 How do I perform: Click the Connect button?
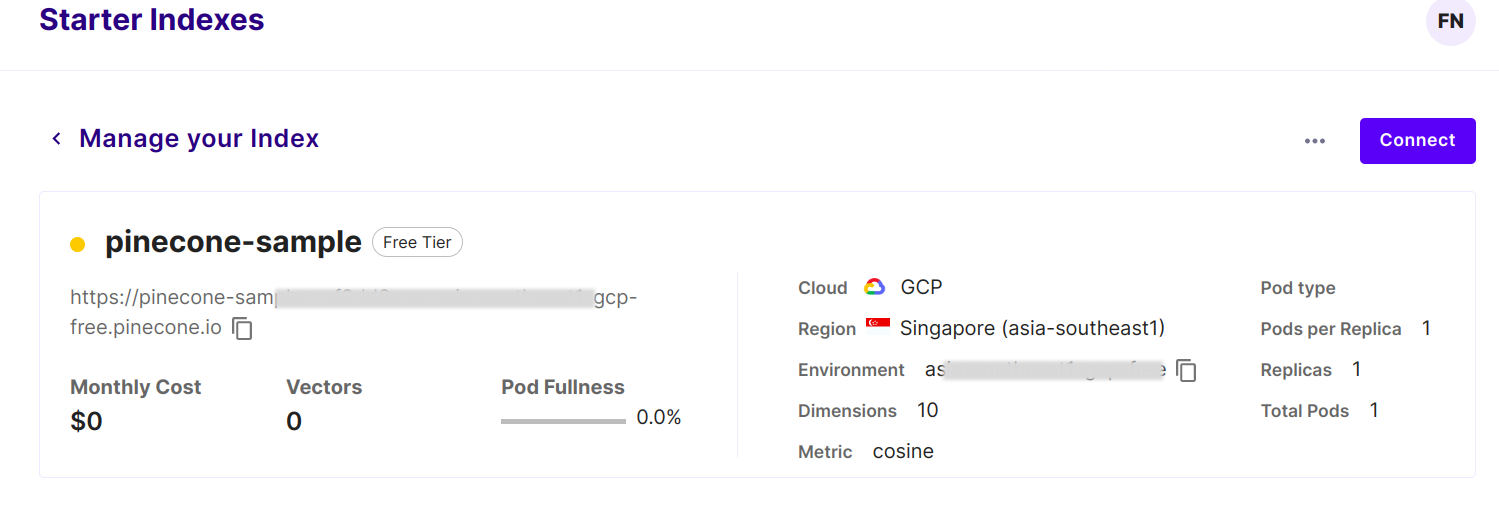click(1417, 141)
